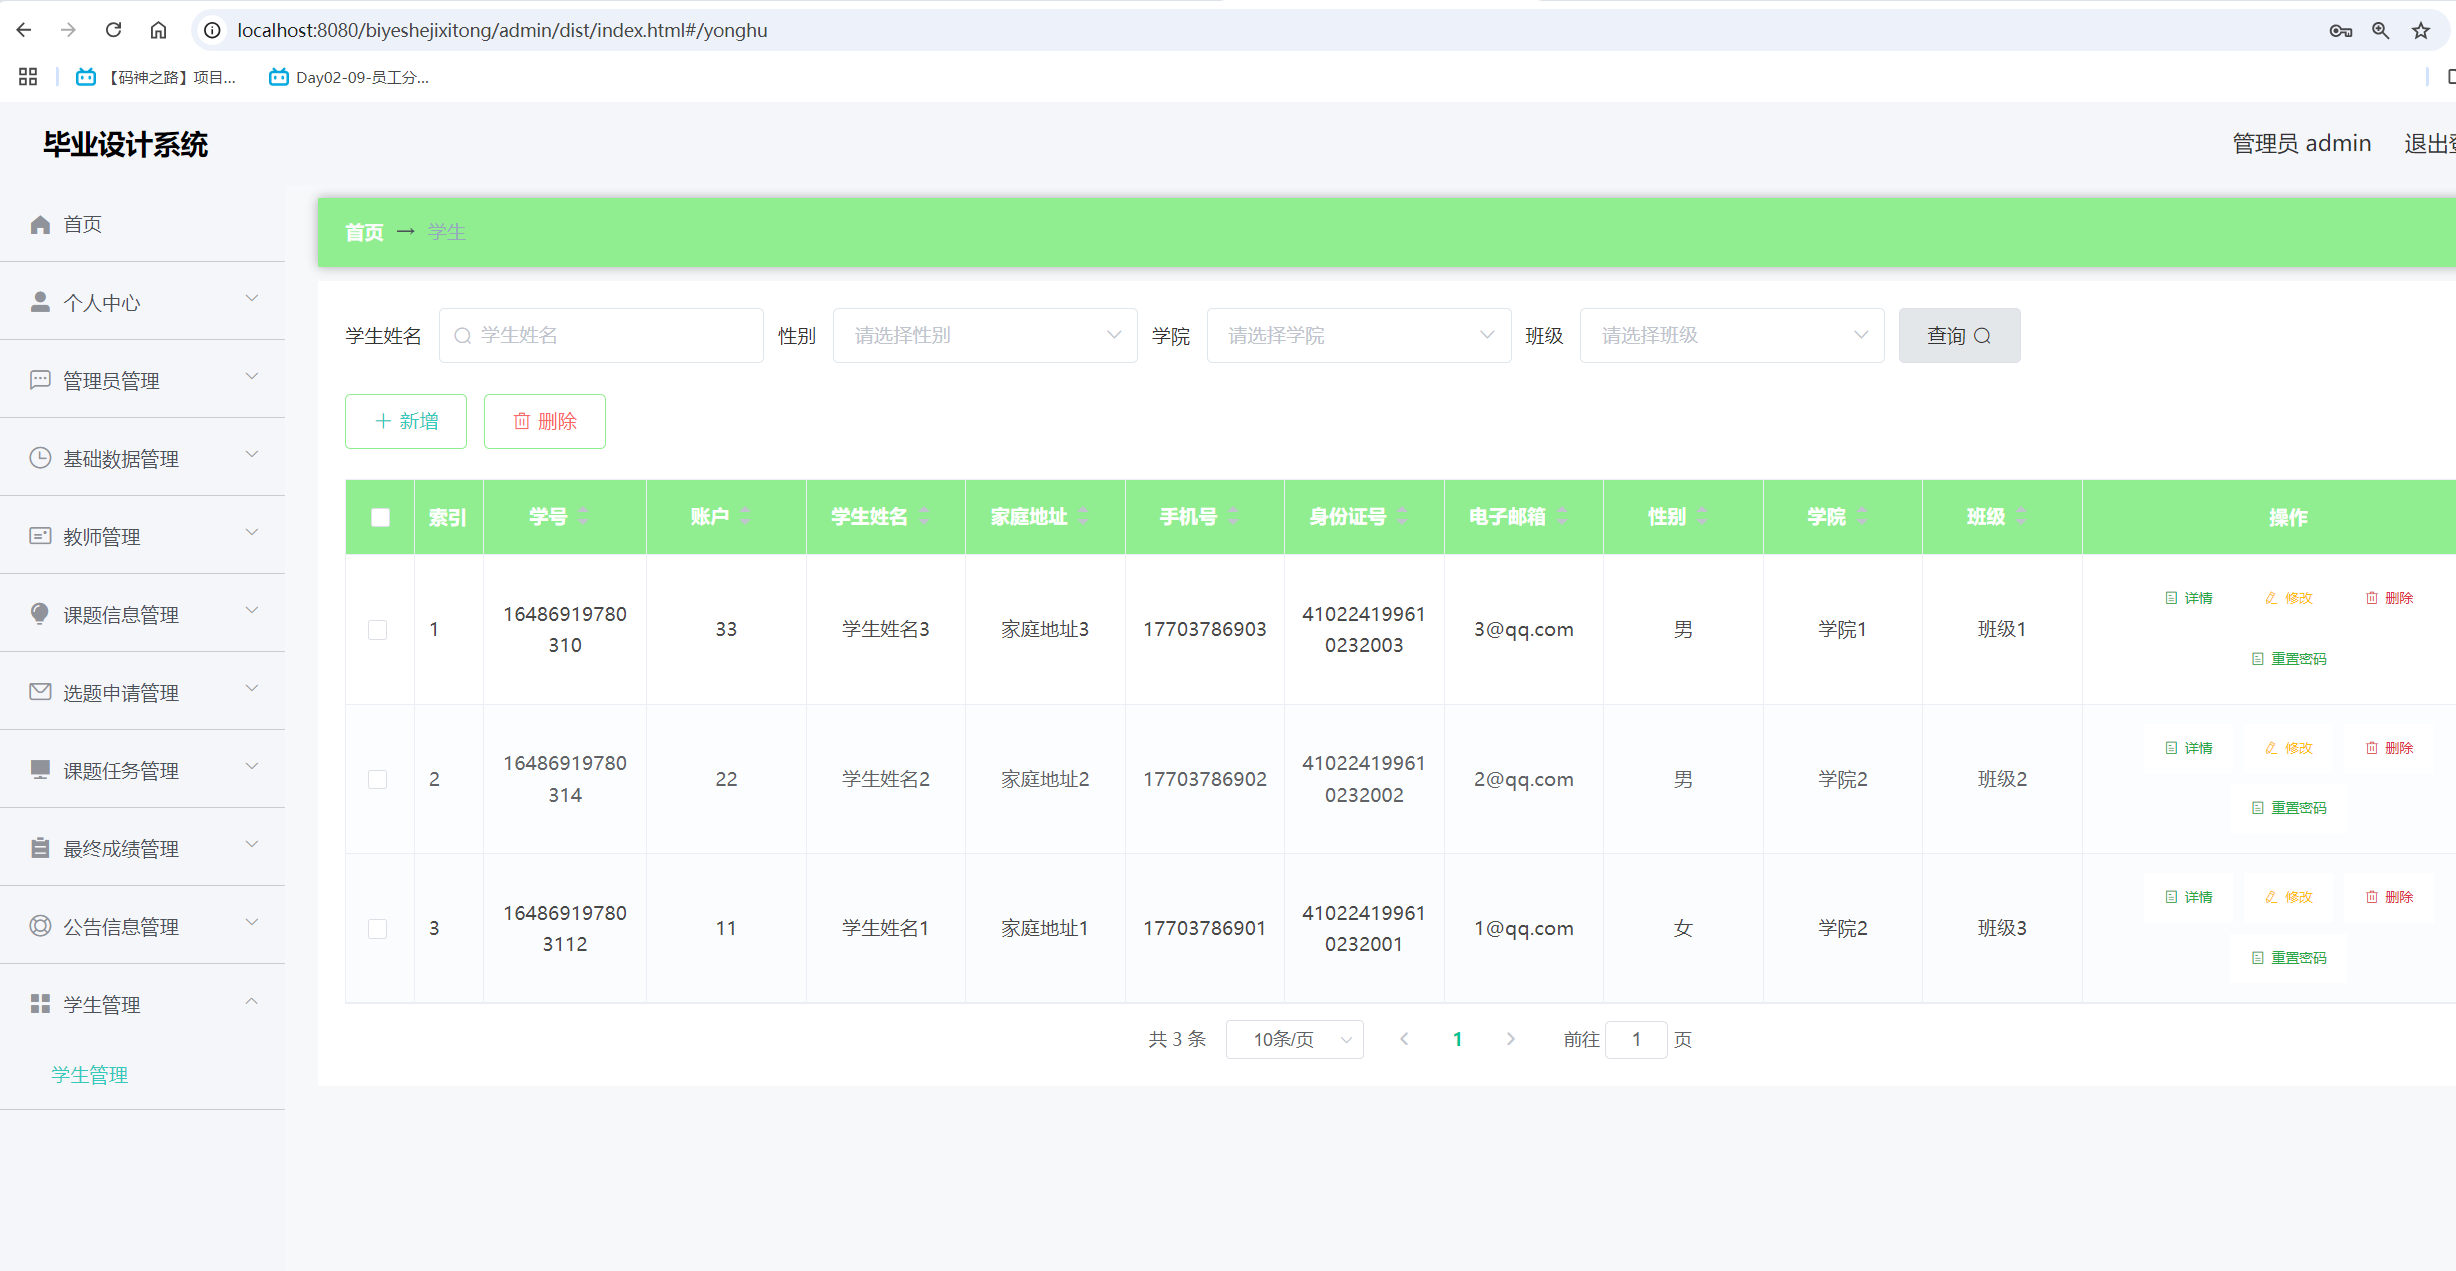The height and width of the screenshot is (1271, 2456).
Task: Click the 修改 edit icon for 学生姓名2
Action: [x=2288, y=748]
